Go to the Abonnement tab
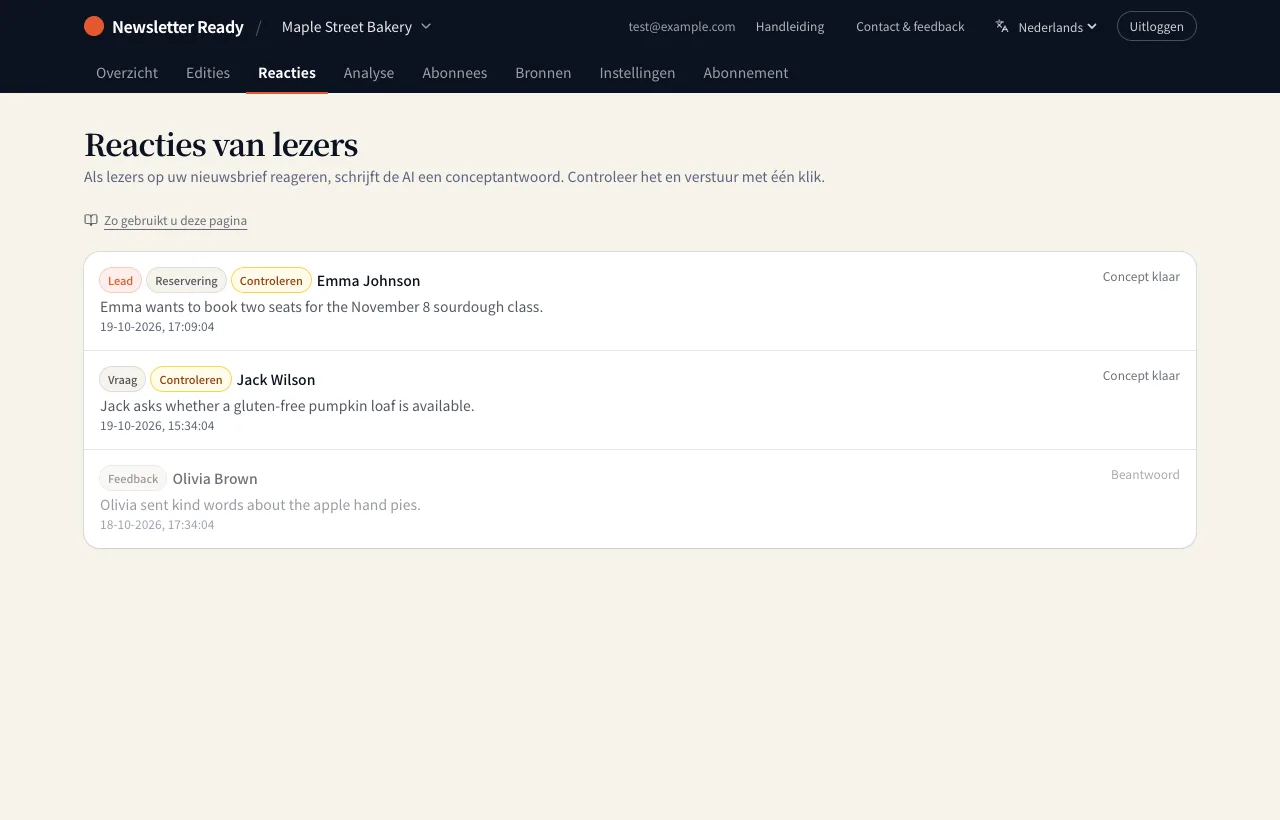The image size is (1280, 820). point(746,73)
